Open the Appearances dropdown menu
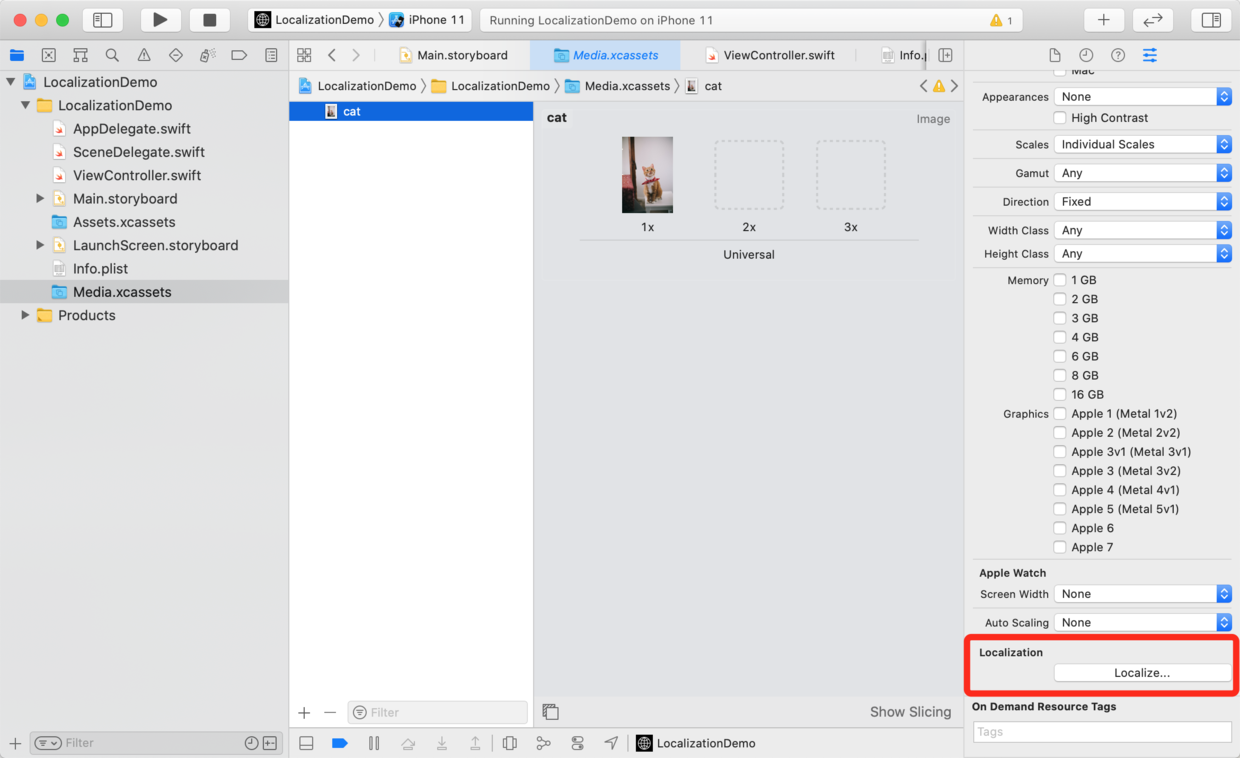This screenshot has height=758, width=1240. coord(1142,97)
